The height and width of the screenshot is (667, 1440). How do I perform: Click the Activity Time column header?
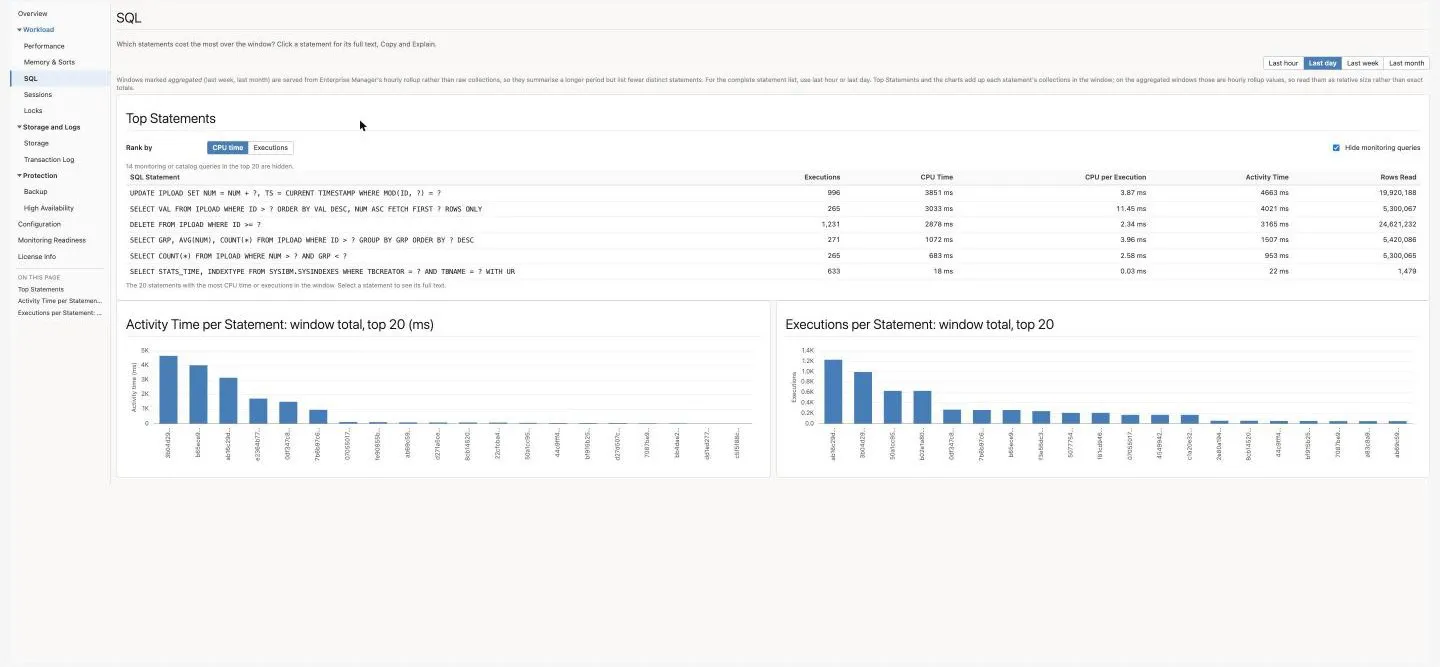click(x=1267, y=177)
